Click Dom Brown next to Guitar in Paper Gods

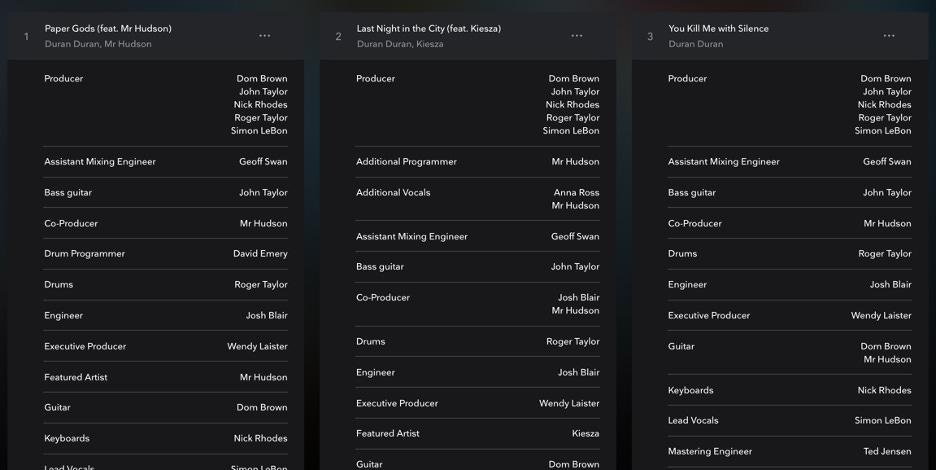point(261,407)
